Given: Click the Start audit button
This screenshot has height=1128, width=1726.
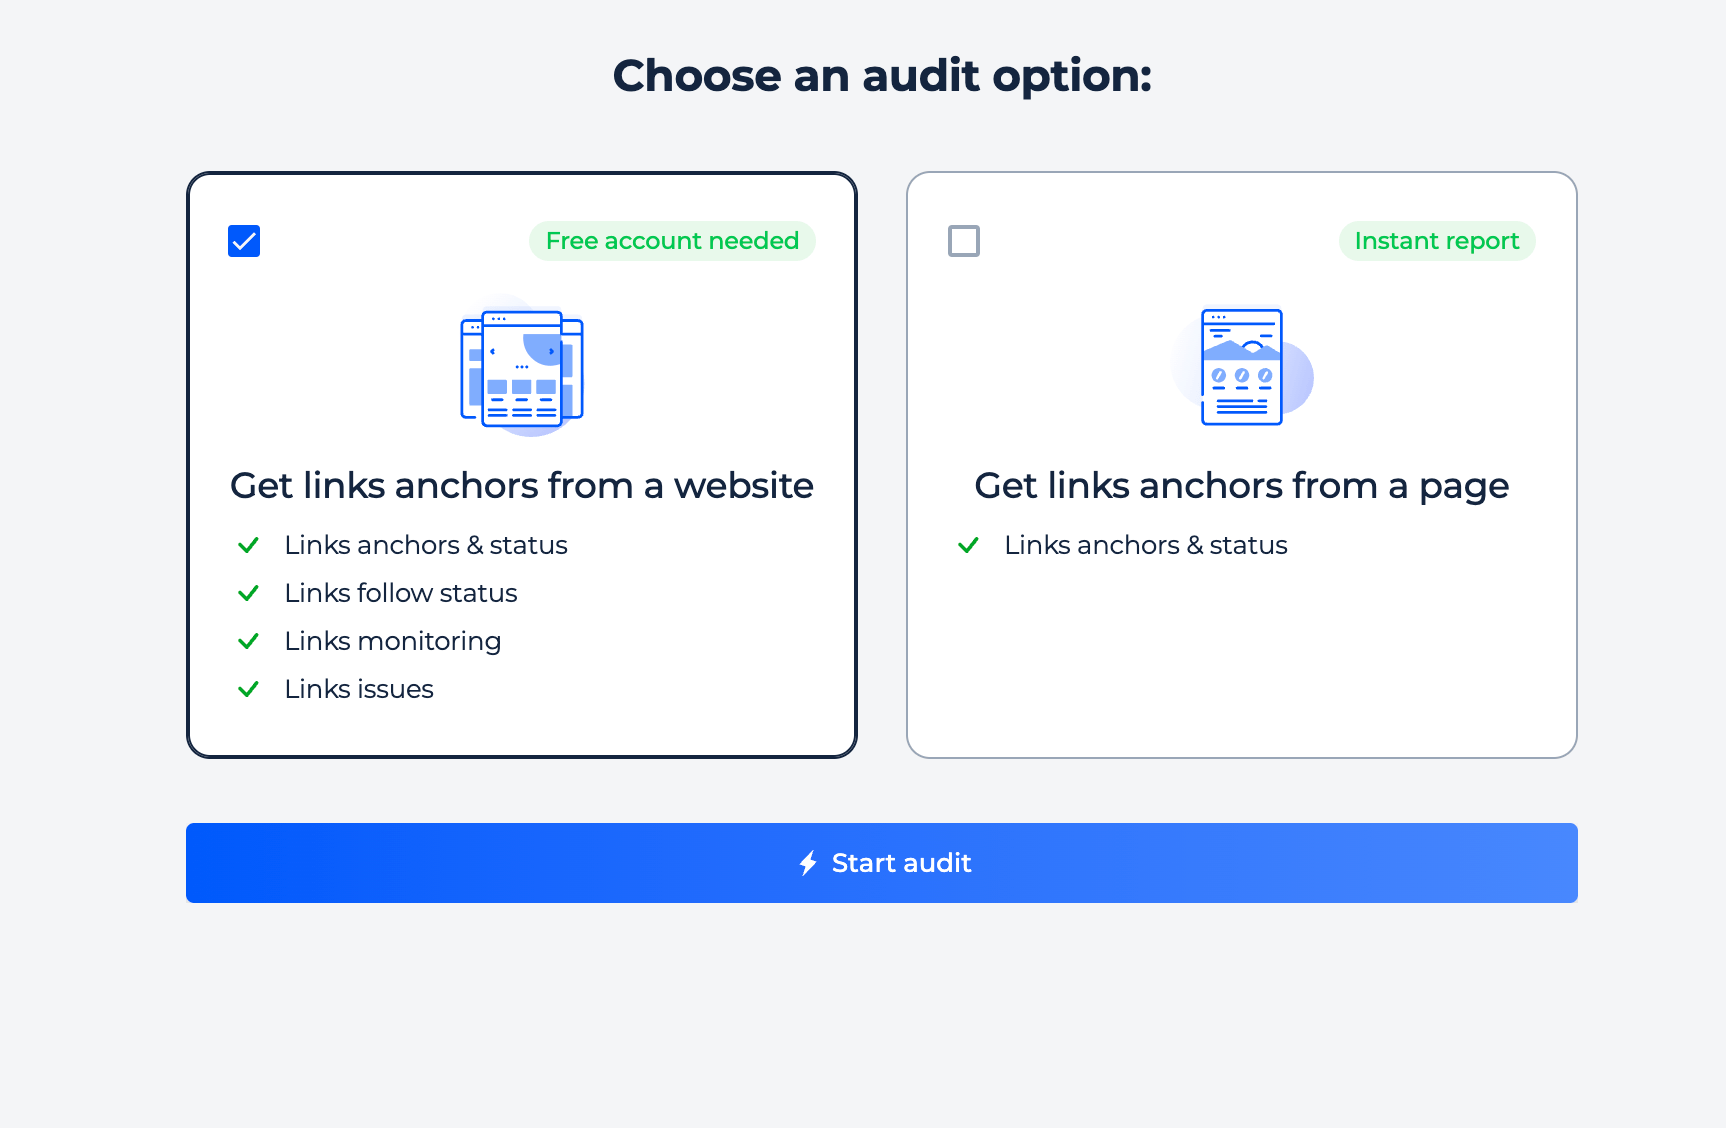Looking at the screenshot, I should click(x=882, y=863).
